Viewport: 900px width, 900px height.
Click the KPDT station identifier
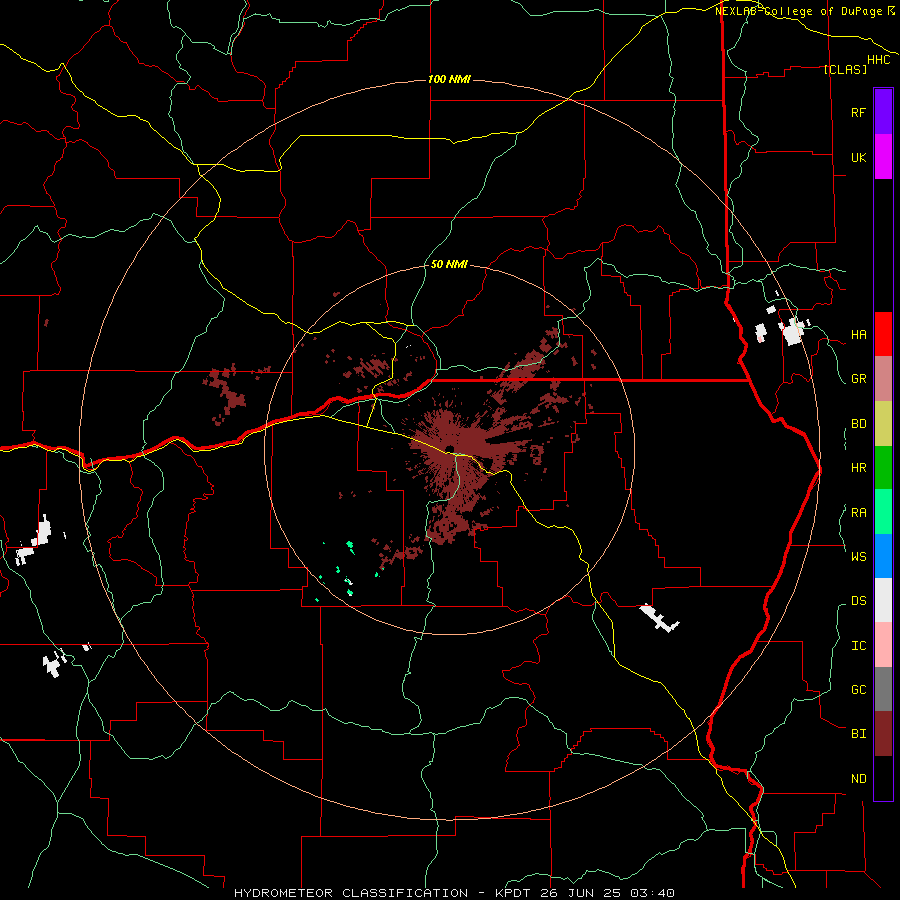[x=514, y=893]
